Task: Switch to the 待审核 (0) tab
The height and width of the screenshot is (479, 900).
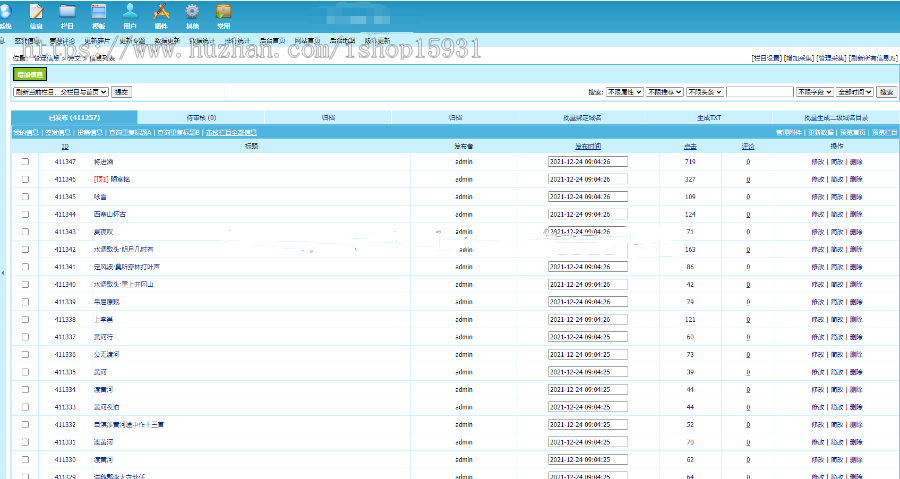Action: (201, 118)
